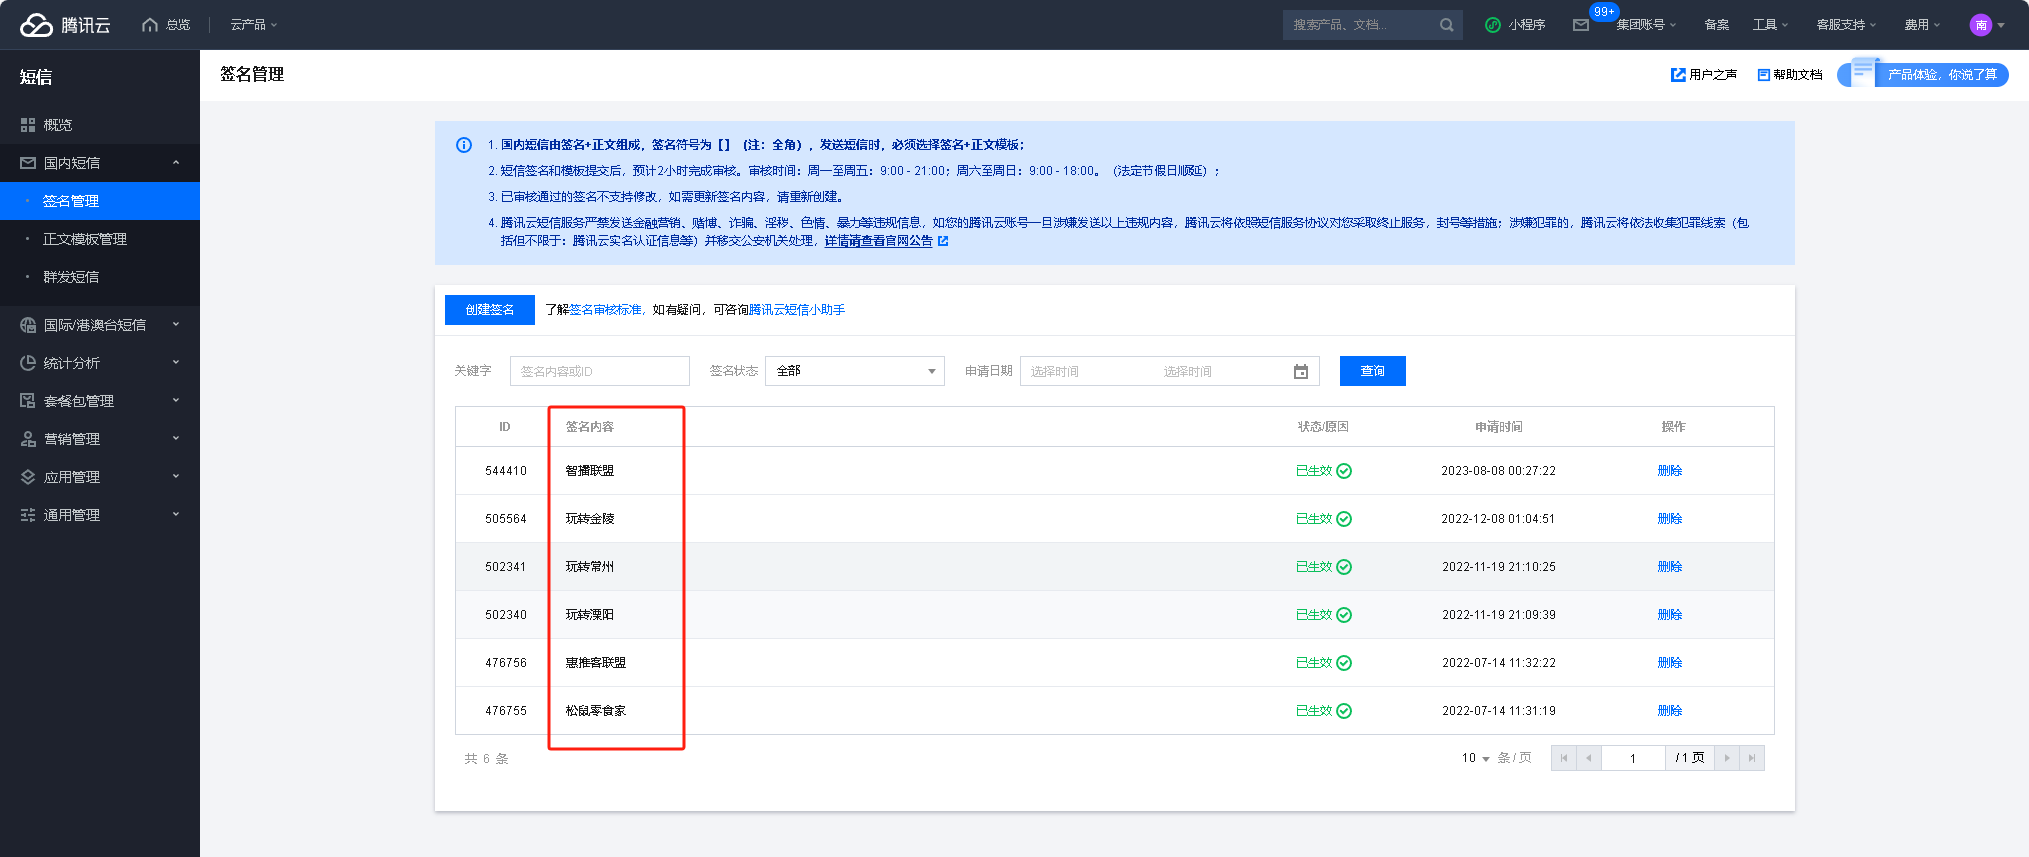Expand the 费用 menu
Screen dimensions: 2029x857
1922,25
